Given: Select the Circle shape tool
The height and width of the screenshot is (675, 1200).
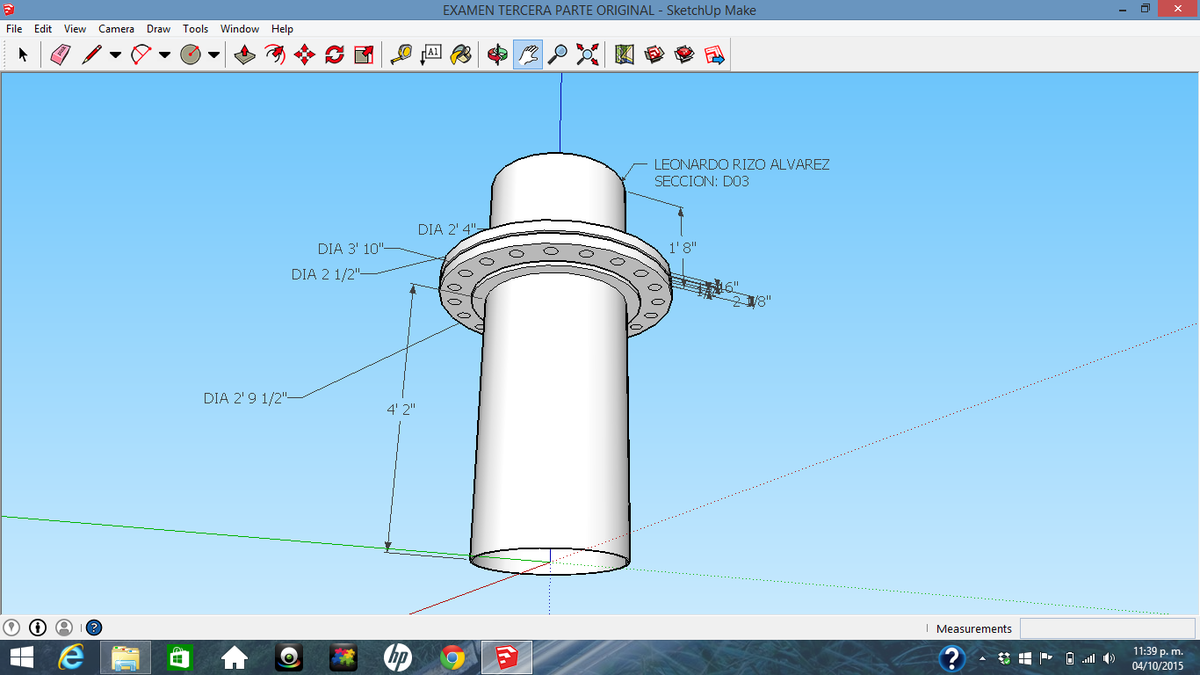Looking at the screenshot, I should click(x=191, y=55).
